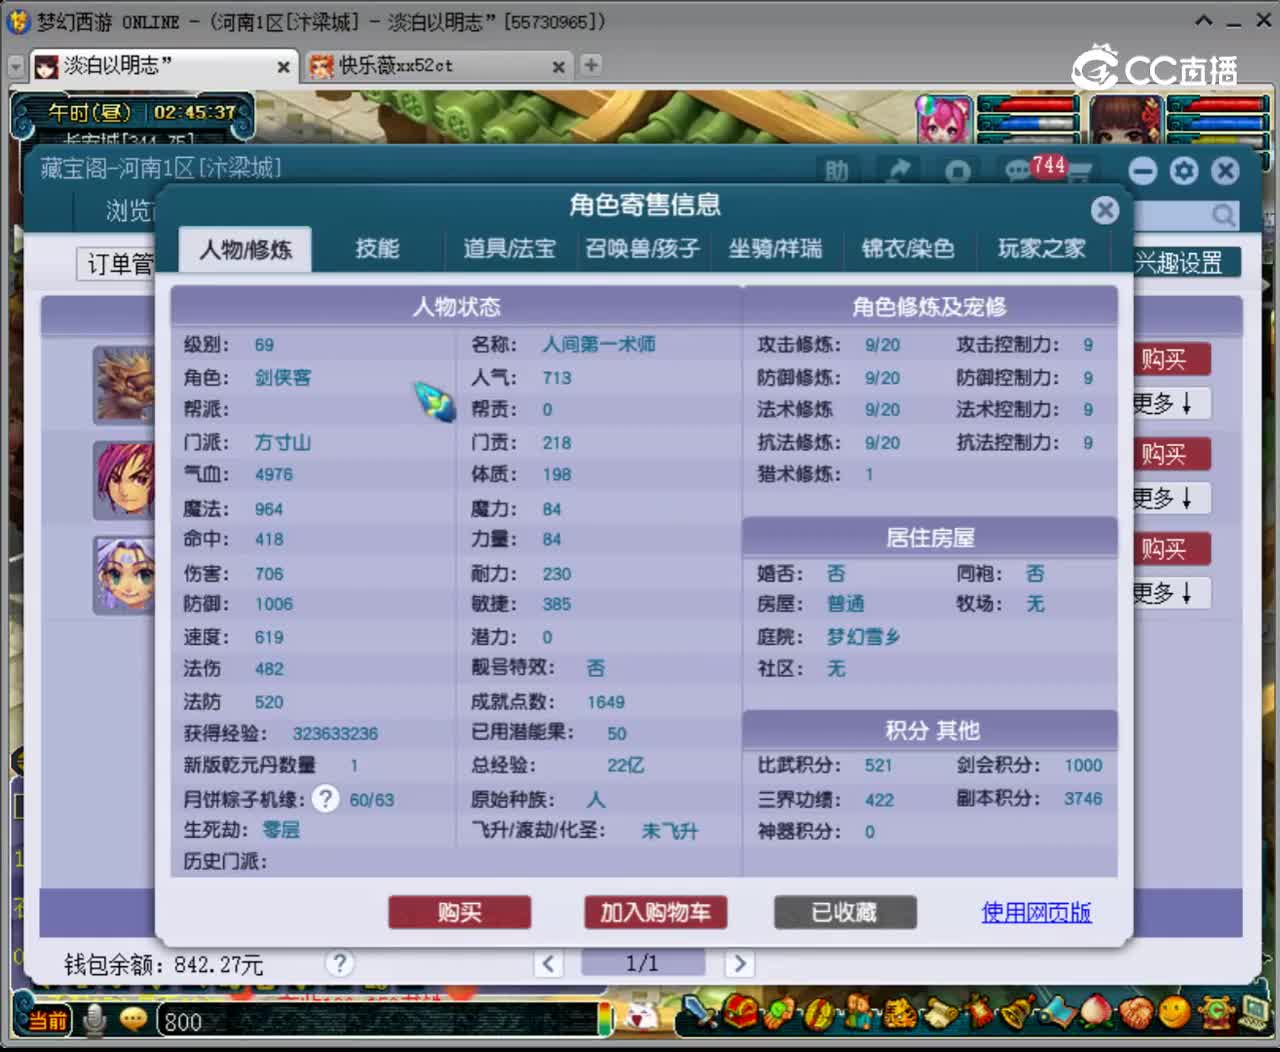
Task: Open 藏宝阁 settings gear icon
Action: [1184, 171]
